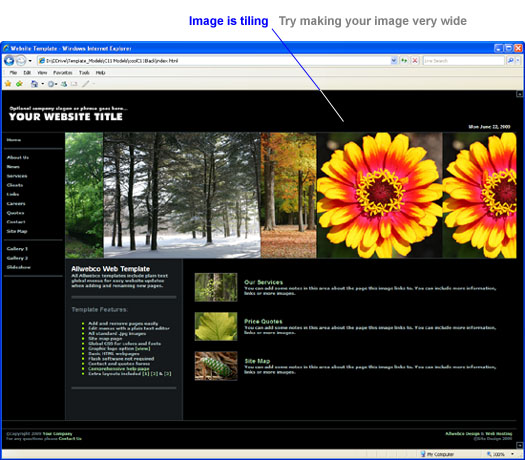Open the Tools menu

coord(84,73)
